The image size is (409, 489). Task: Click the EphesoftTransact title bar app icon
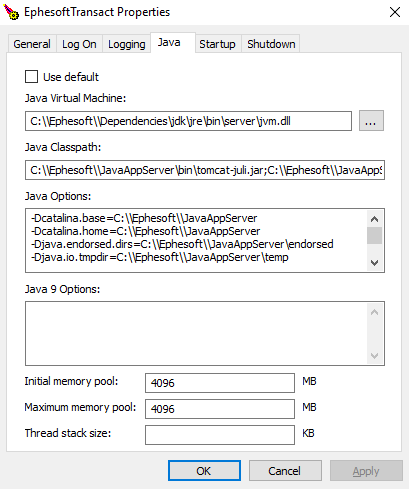pos(11,12)
